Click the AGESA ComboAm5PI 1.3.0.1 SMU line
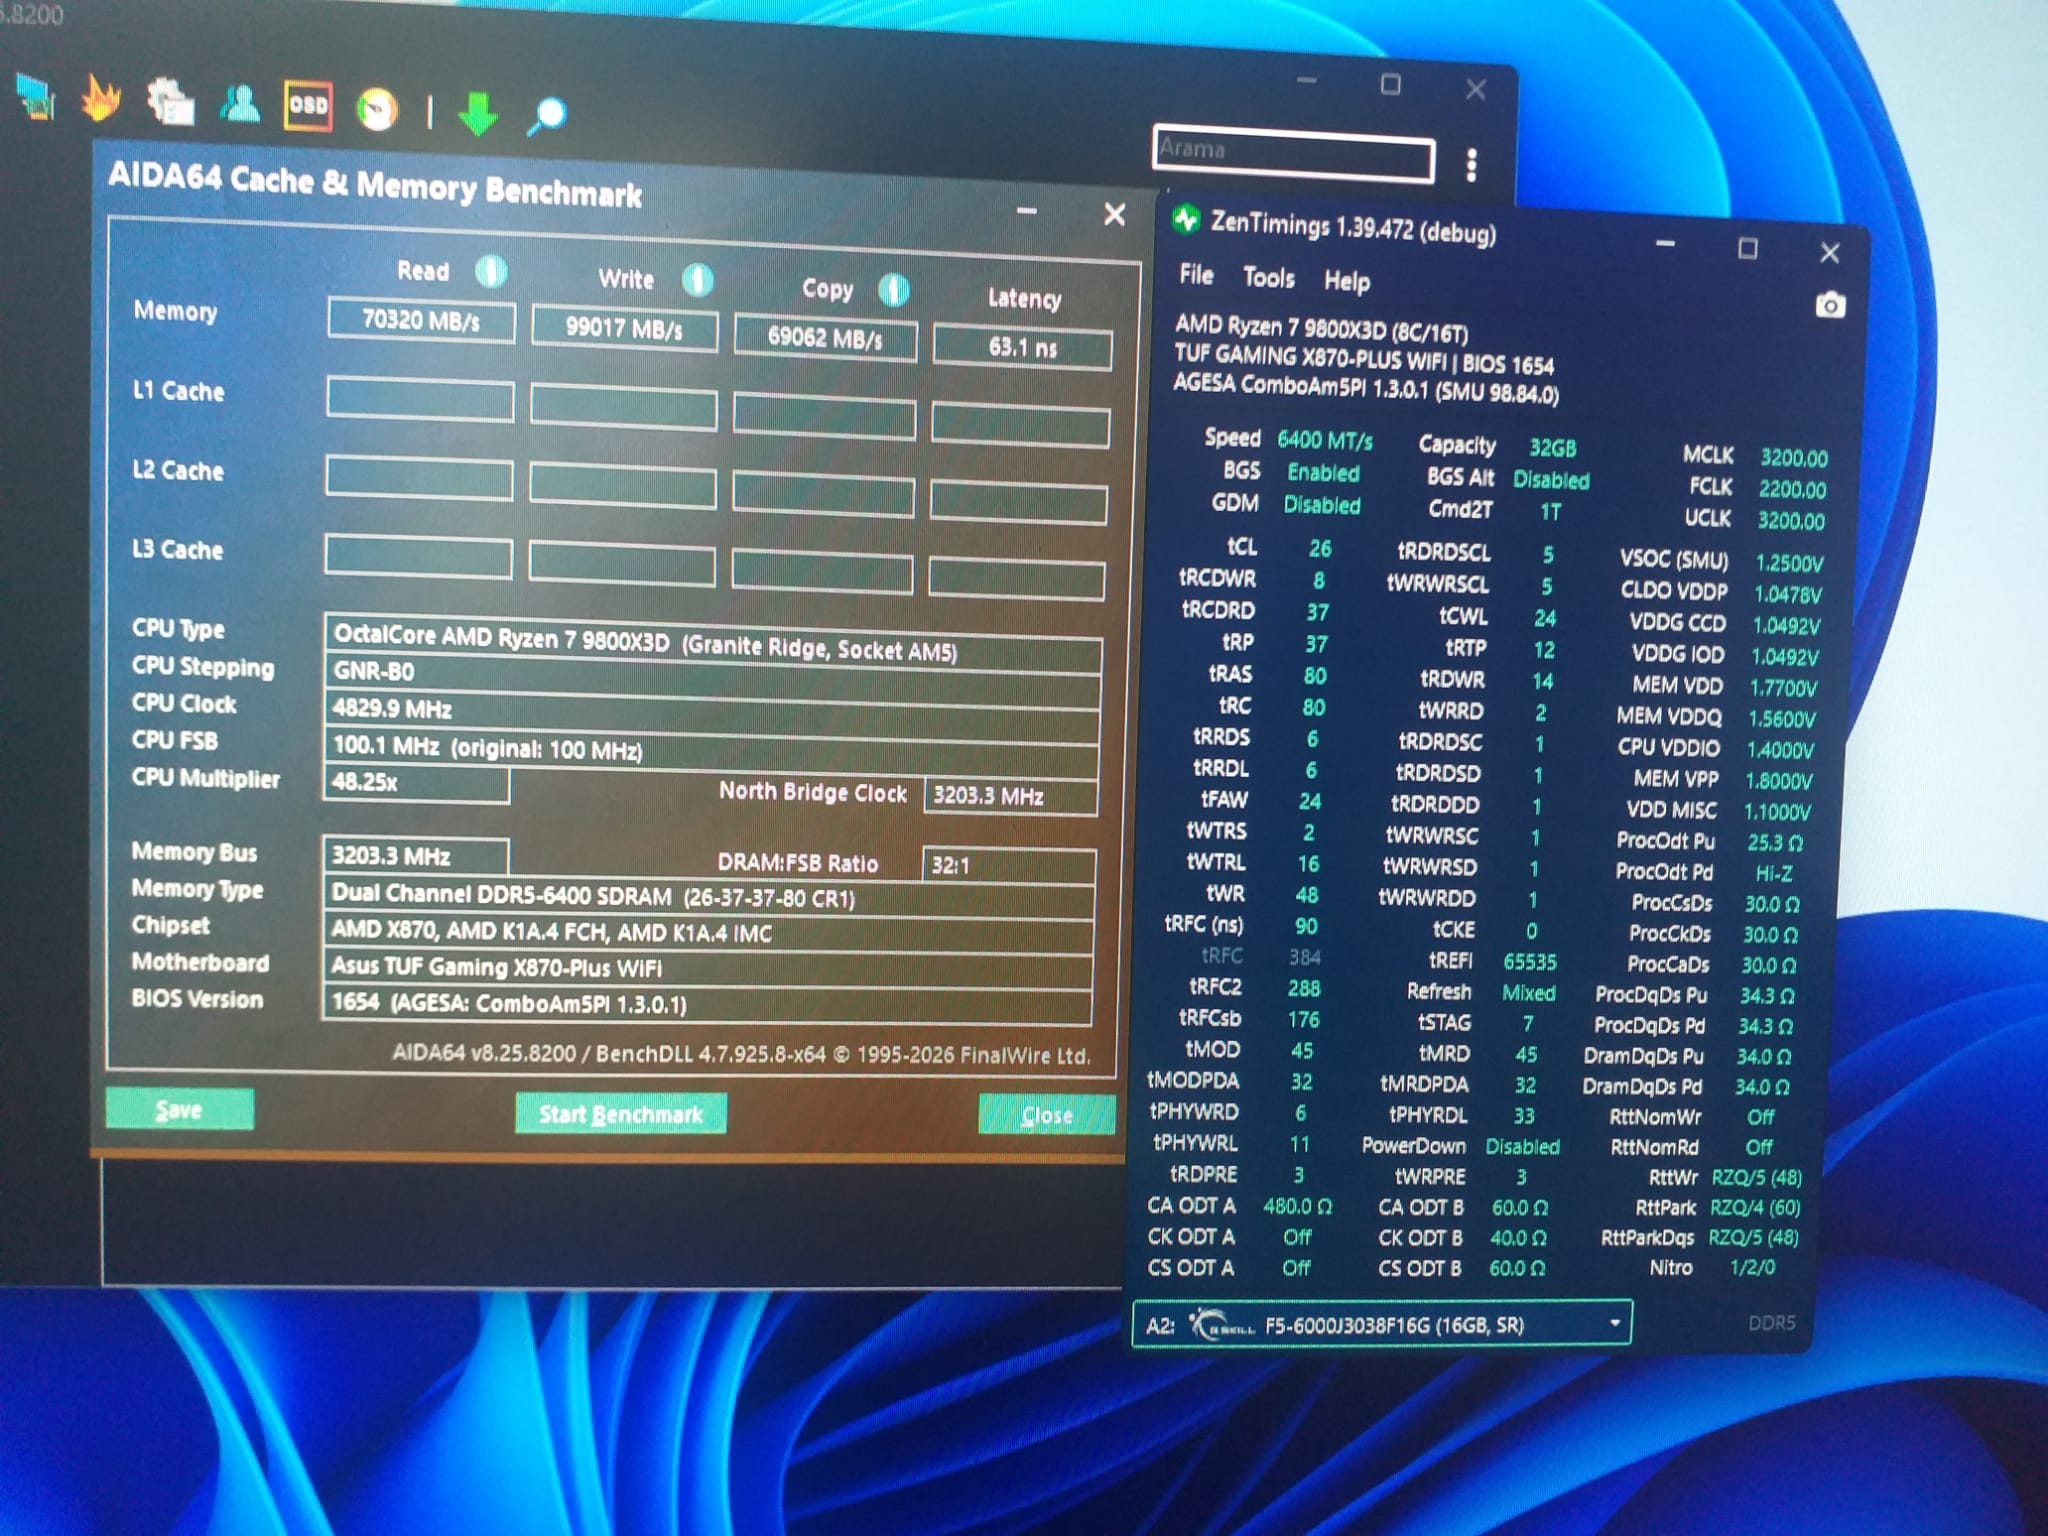This screenshot has width=2048, height=1536. (1366, 389)
